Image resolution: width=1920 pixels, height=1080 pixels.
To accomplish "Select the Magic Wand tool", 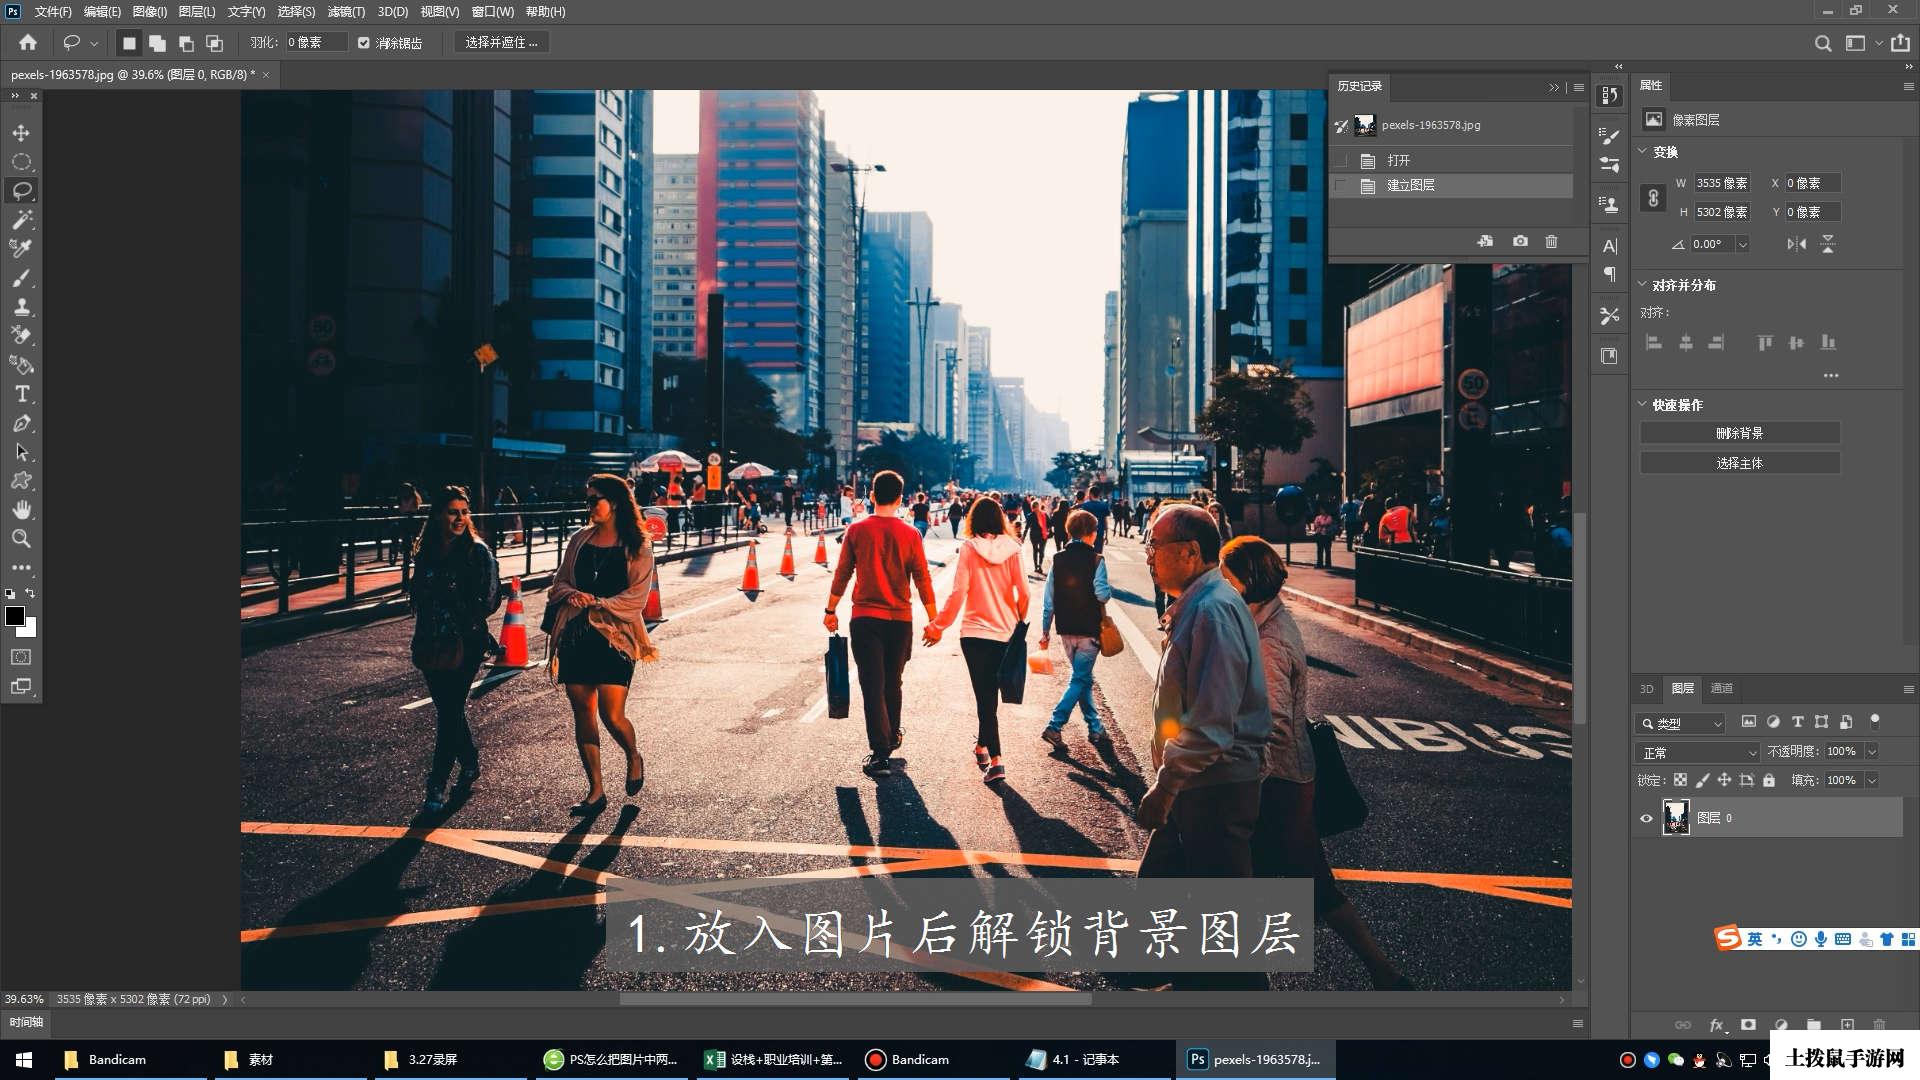I will (x=21, y=220).
